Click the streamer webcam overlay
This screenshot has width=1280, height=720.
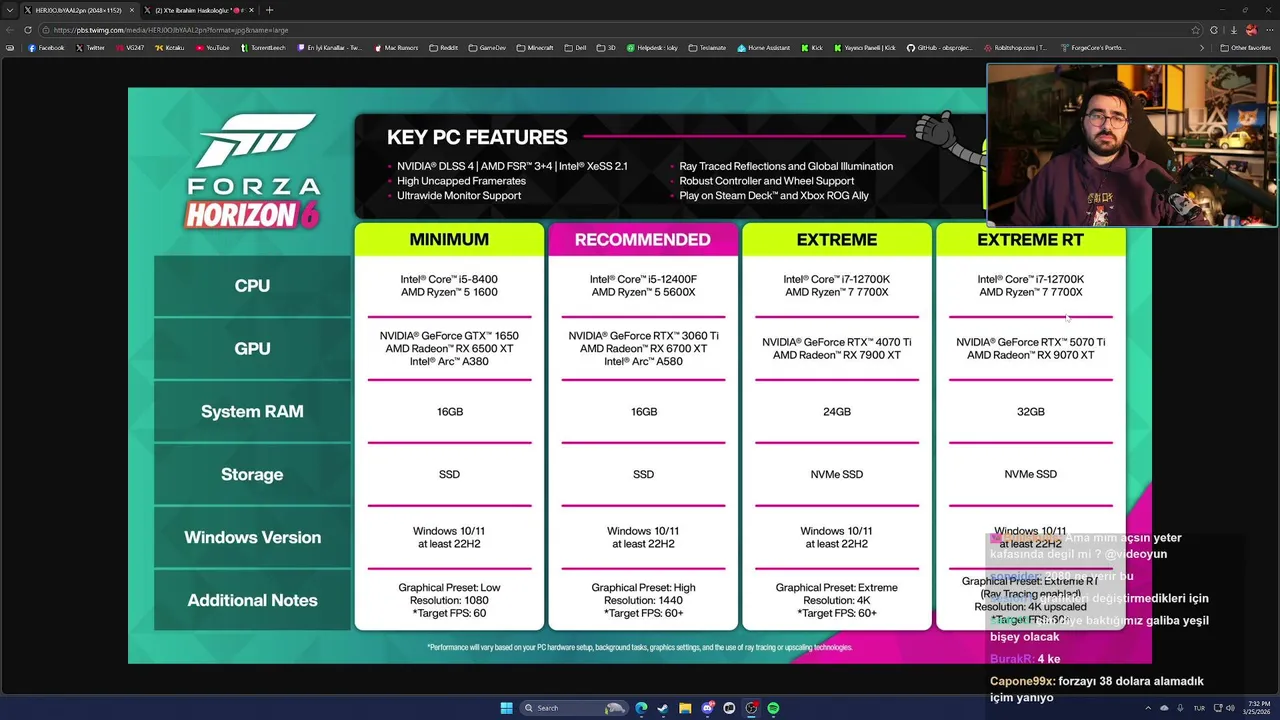[x=1132, y=146]
